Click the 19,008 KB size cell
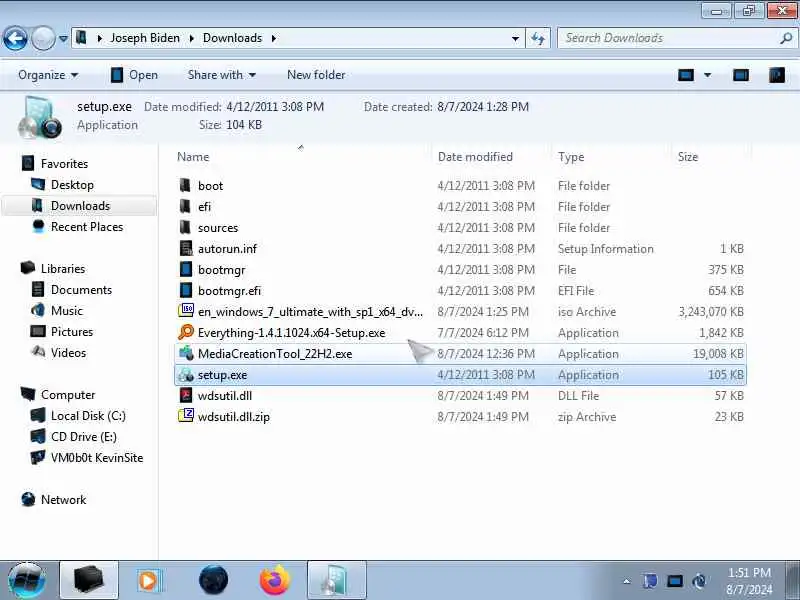This screenshot has height=600, width=800. tap(718, 354)
